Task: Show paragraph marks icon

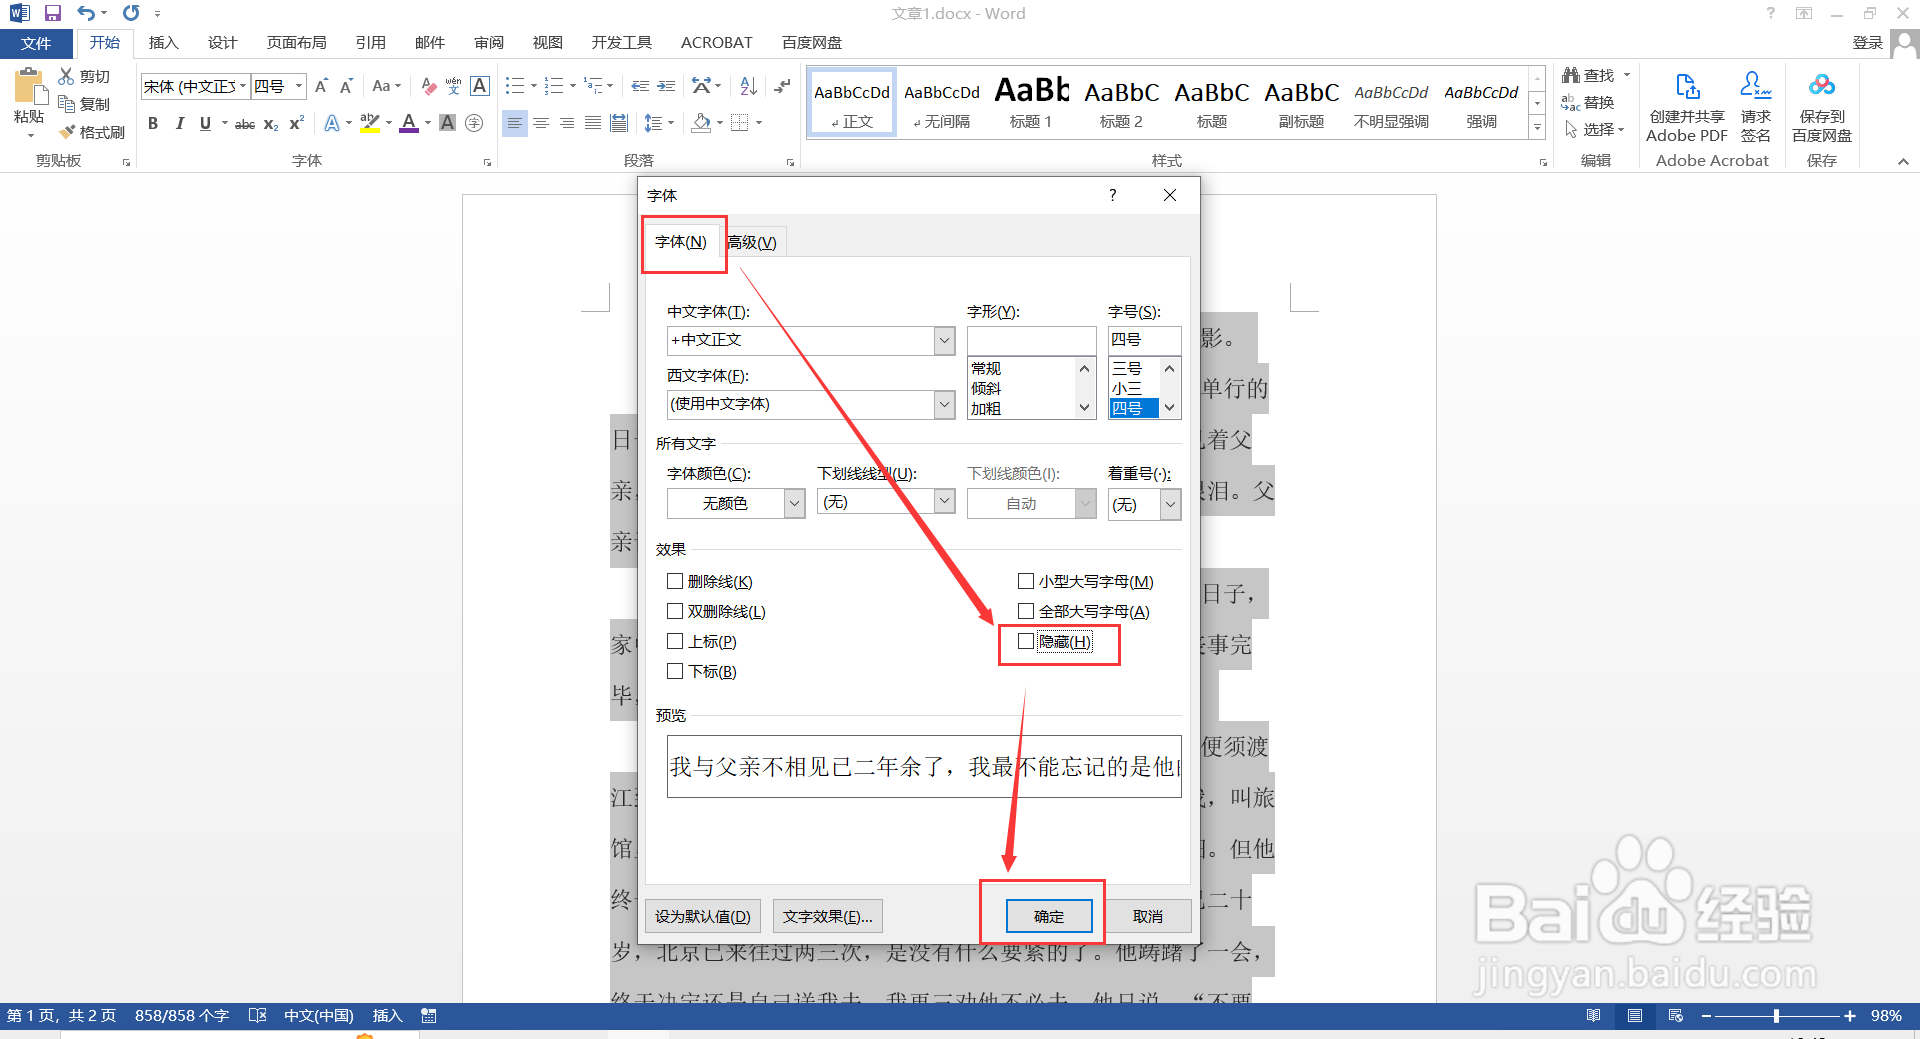Action: coord(782,86)
